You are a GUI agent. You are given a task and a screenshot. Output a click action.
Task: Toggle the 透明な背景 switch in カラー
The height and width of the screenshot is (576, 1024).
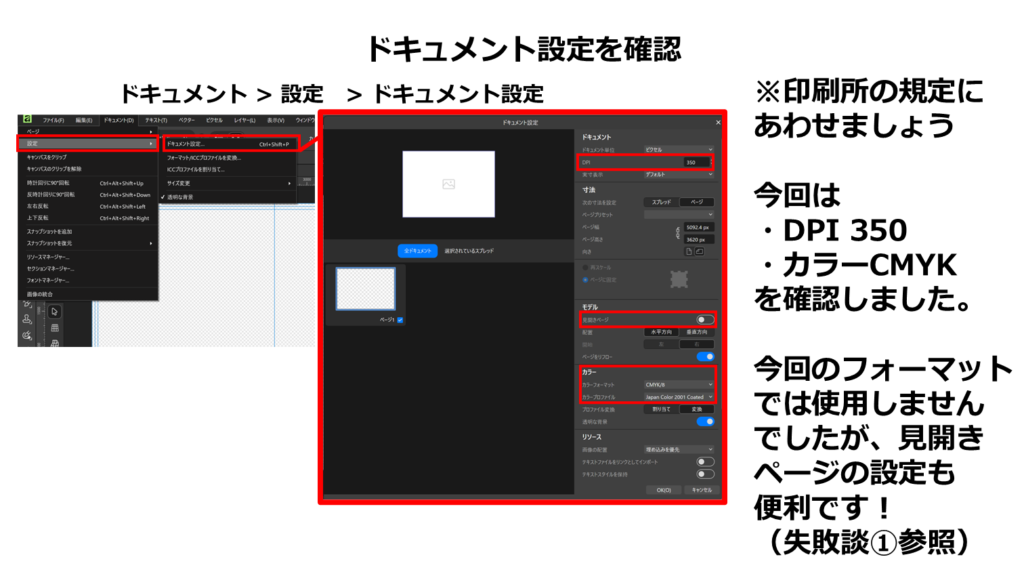[705, 422]
